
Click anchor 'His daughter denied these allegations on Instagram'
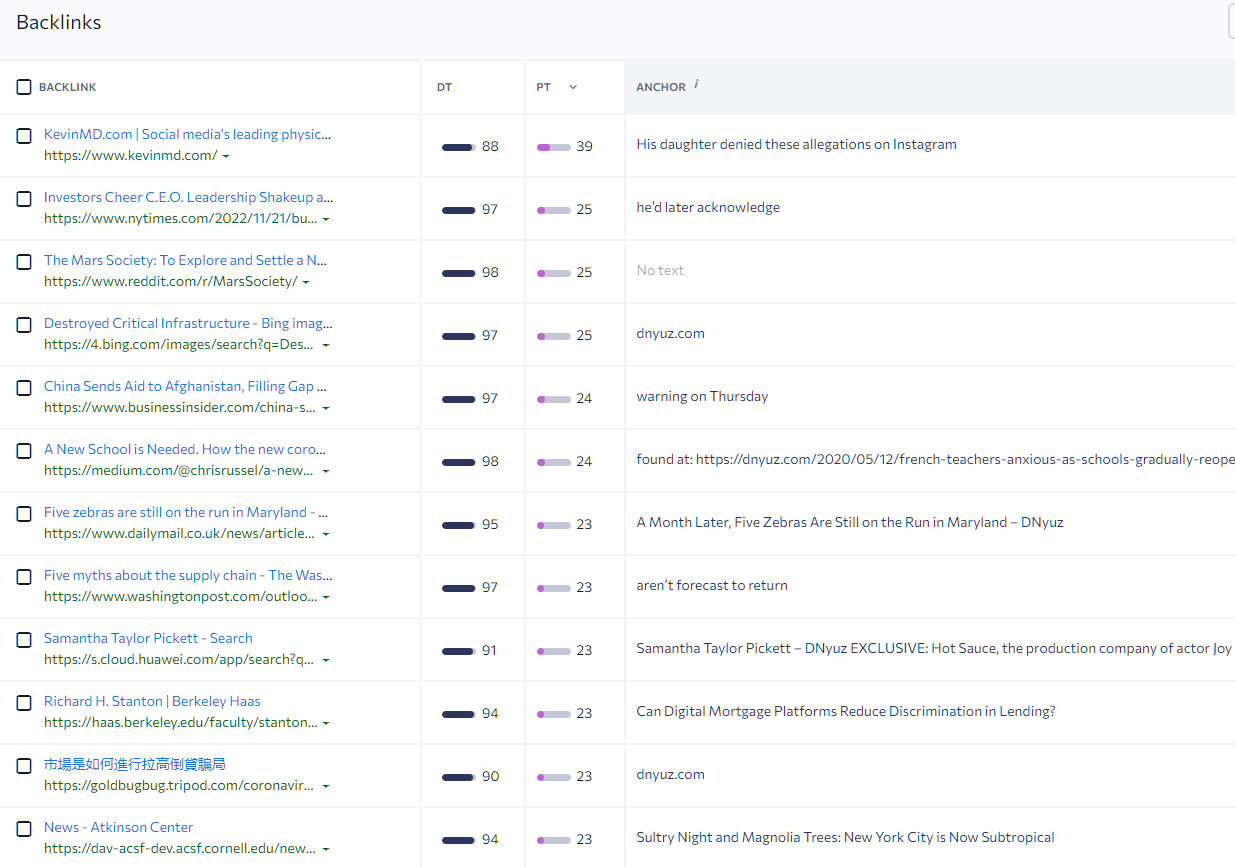click(x=796, y=144)
